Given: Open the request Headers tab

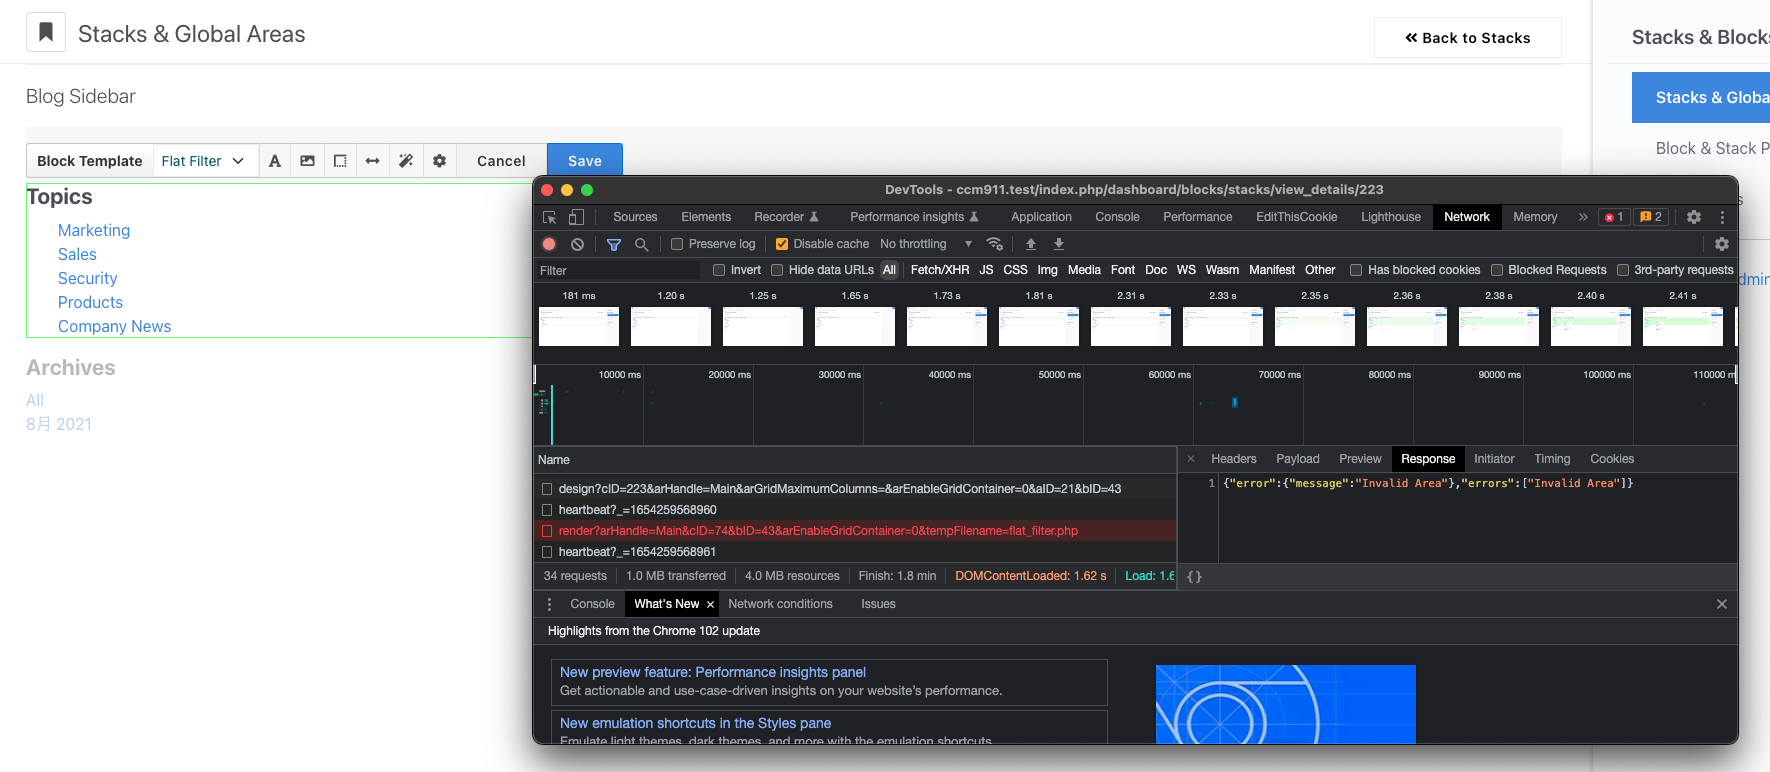Looking at the screenshot, I should pos(1233,459).
